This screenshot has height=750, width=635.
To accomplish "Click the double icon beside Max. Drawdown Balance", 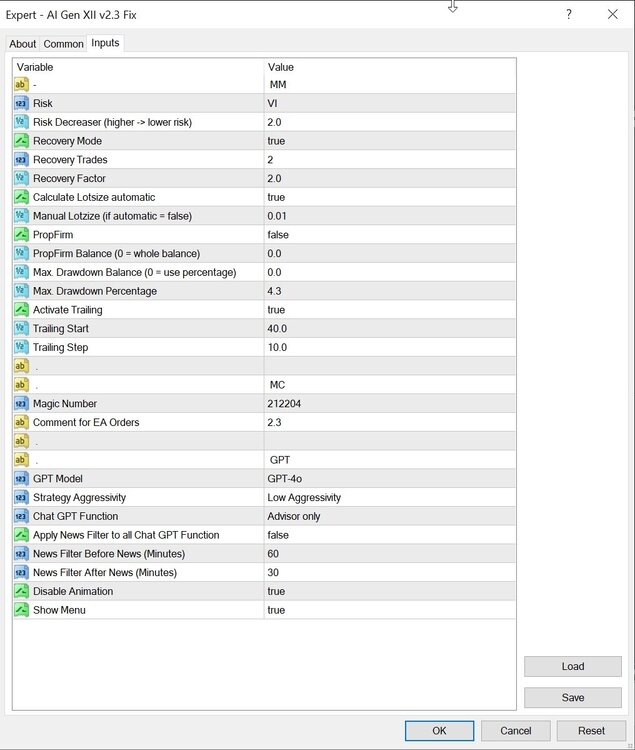I will tap(21, 272).
